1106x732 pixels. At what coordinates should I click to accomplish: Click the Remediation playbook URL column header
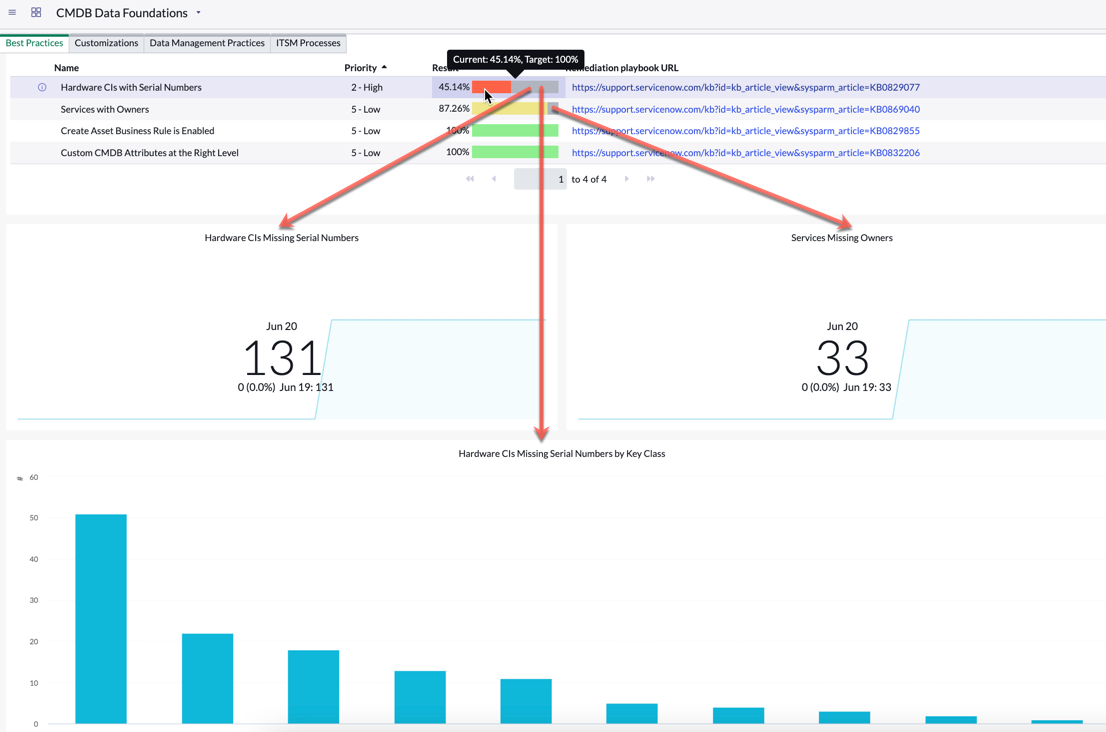click(x=622, y=68)
